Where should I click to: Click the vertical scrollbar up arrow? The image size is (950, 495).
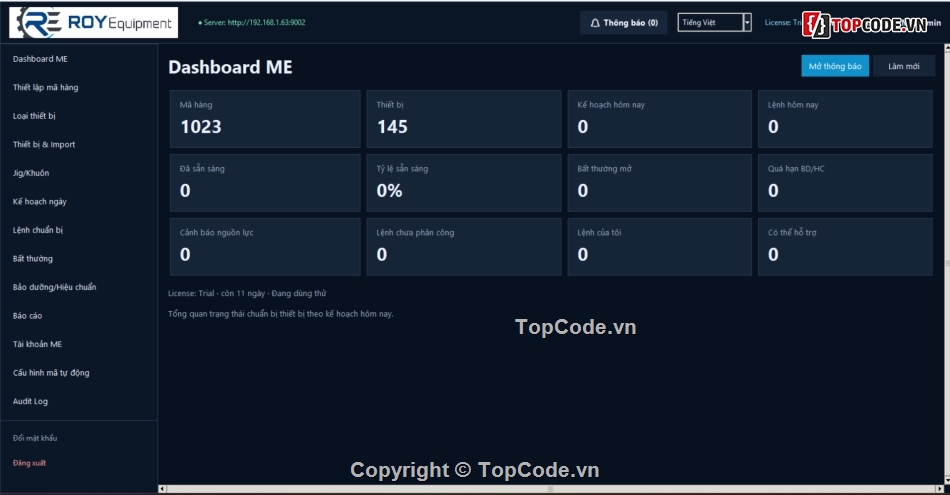tap(947, 48)
